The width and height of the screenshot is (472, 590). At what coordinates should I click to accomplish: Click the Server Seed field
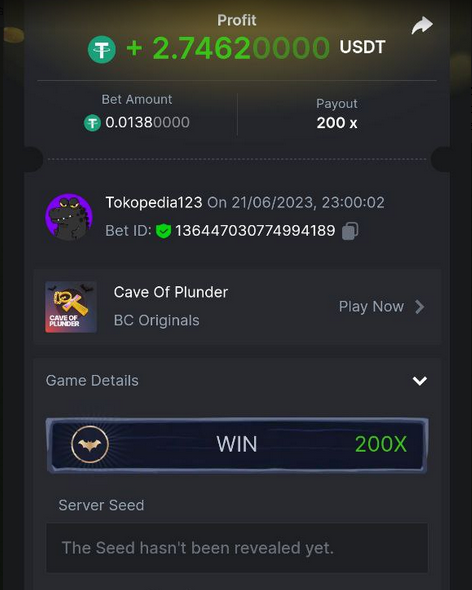[x=237, y=548]
